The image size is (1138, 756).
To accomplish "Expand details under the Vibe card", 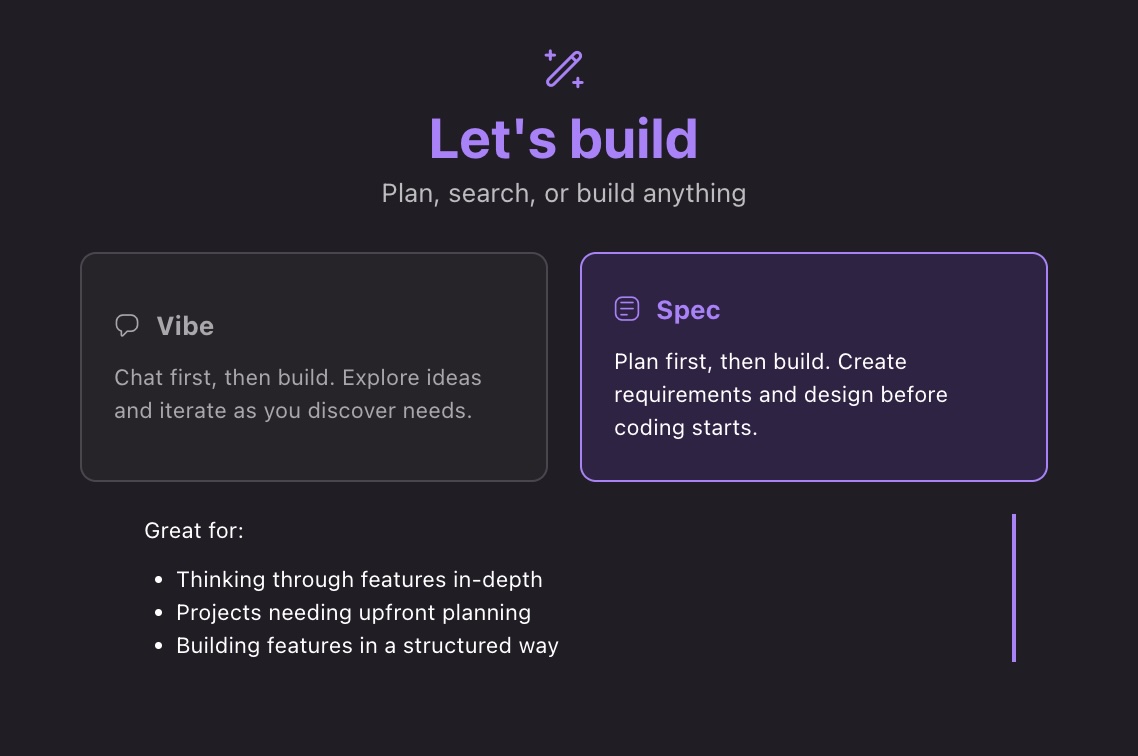I will 314,367.
